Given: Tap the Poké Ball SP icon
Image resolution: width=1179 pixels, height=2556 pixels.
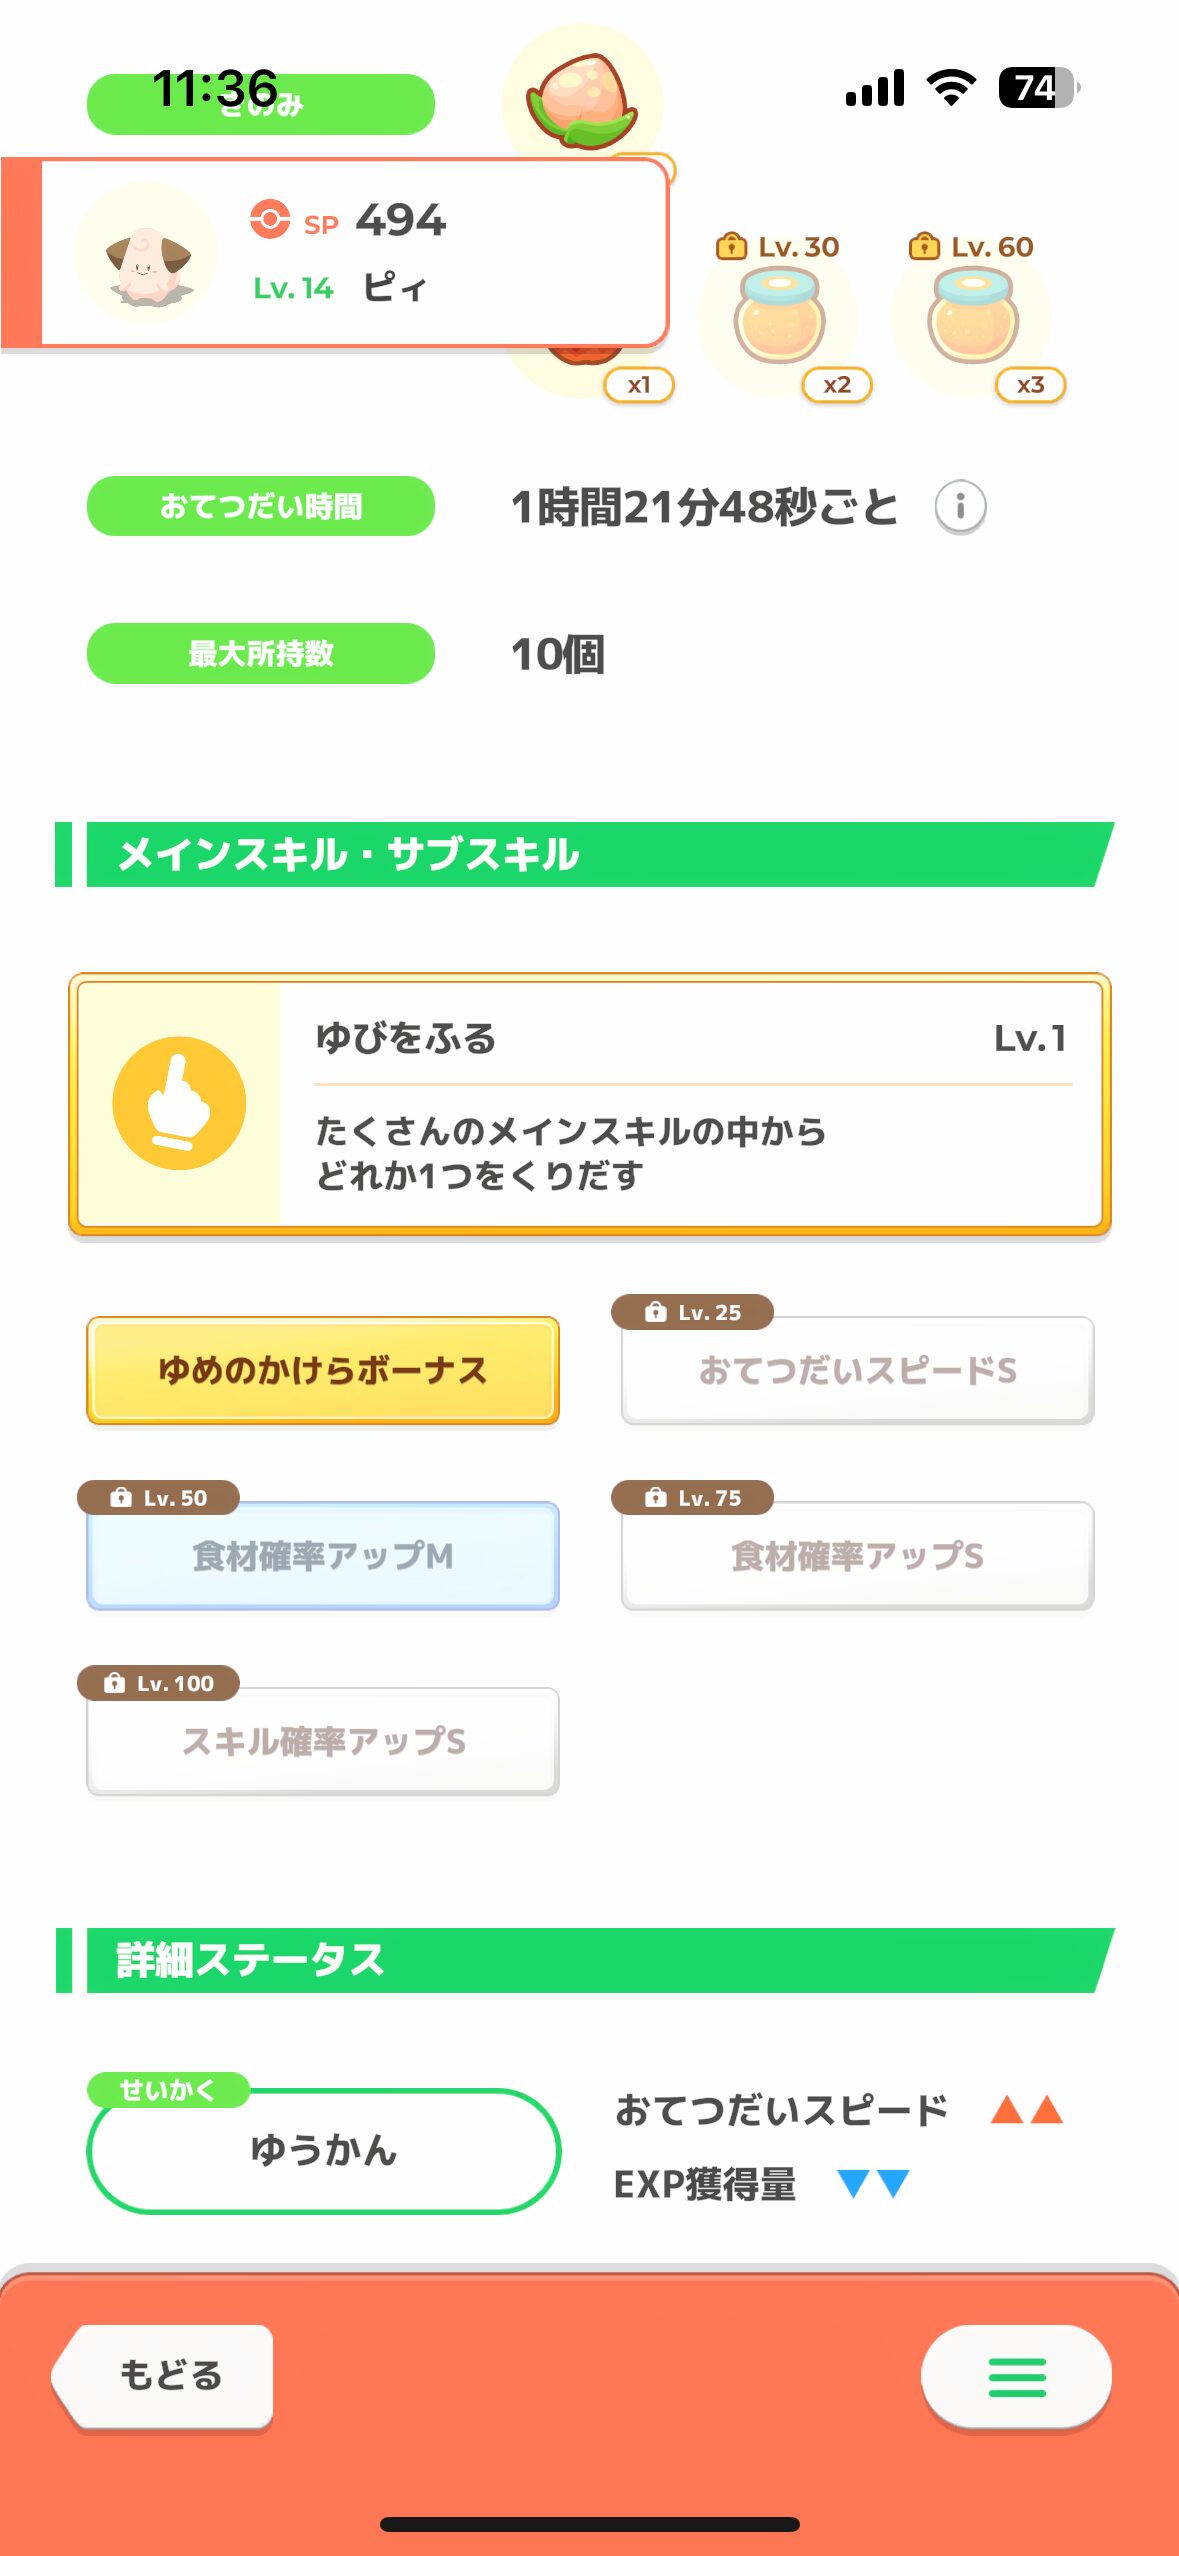Looking at the screenshot, I should point(270,219).
